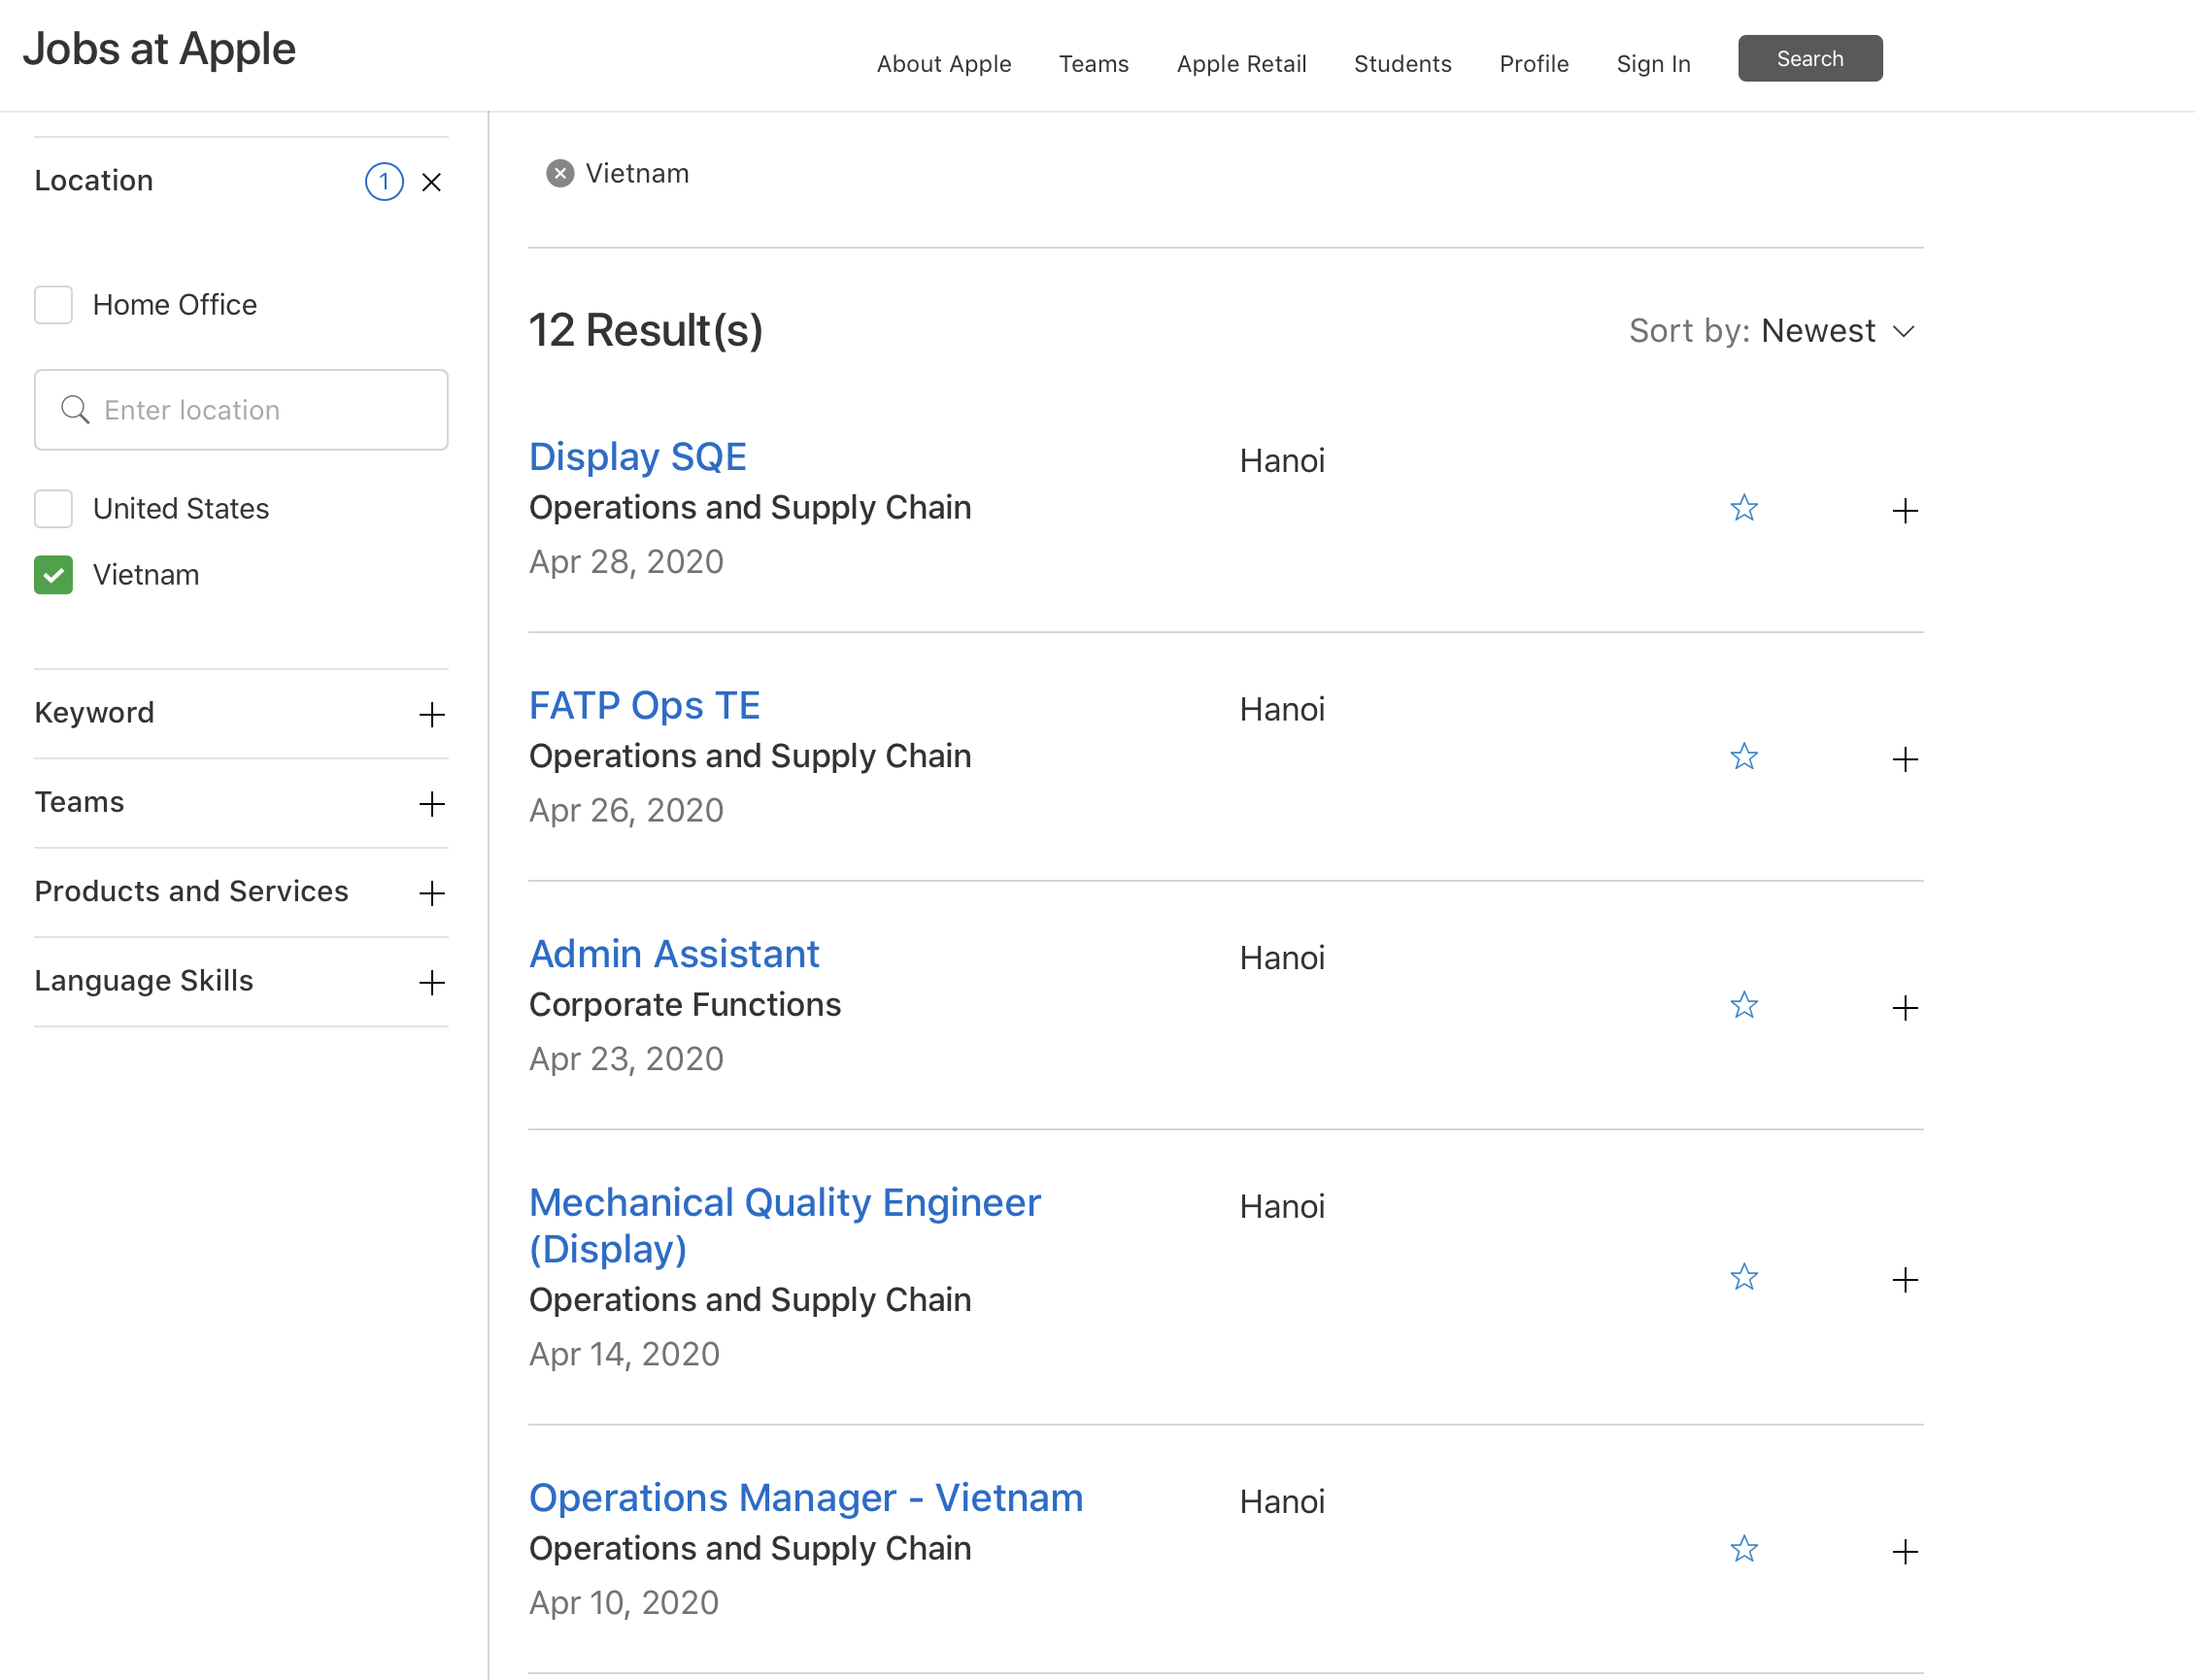Viewport: 2195px width, 1680px height.
Task: Open Mechanical Quality Engineer (Display) link
Action: click(785, 1226)
